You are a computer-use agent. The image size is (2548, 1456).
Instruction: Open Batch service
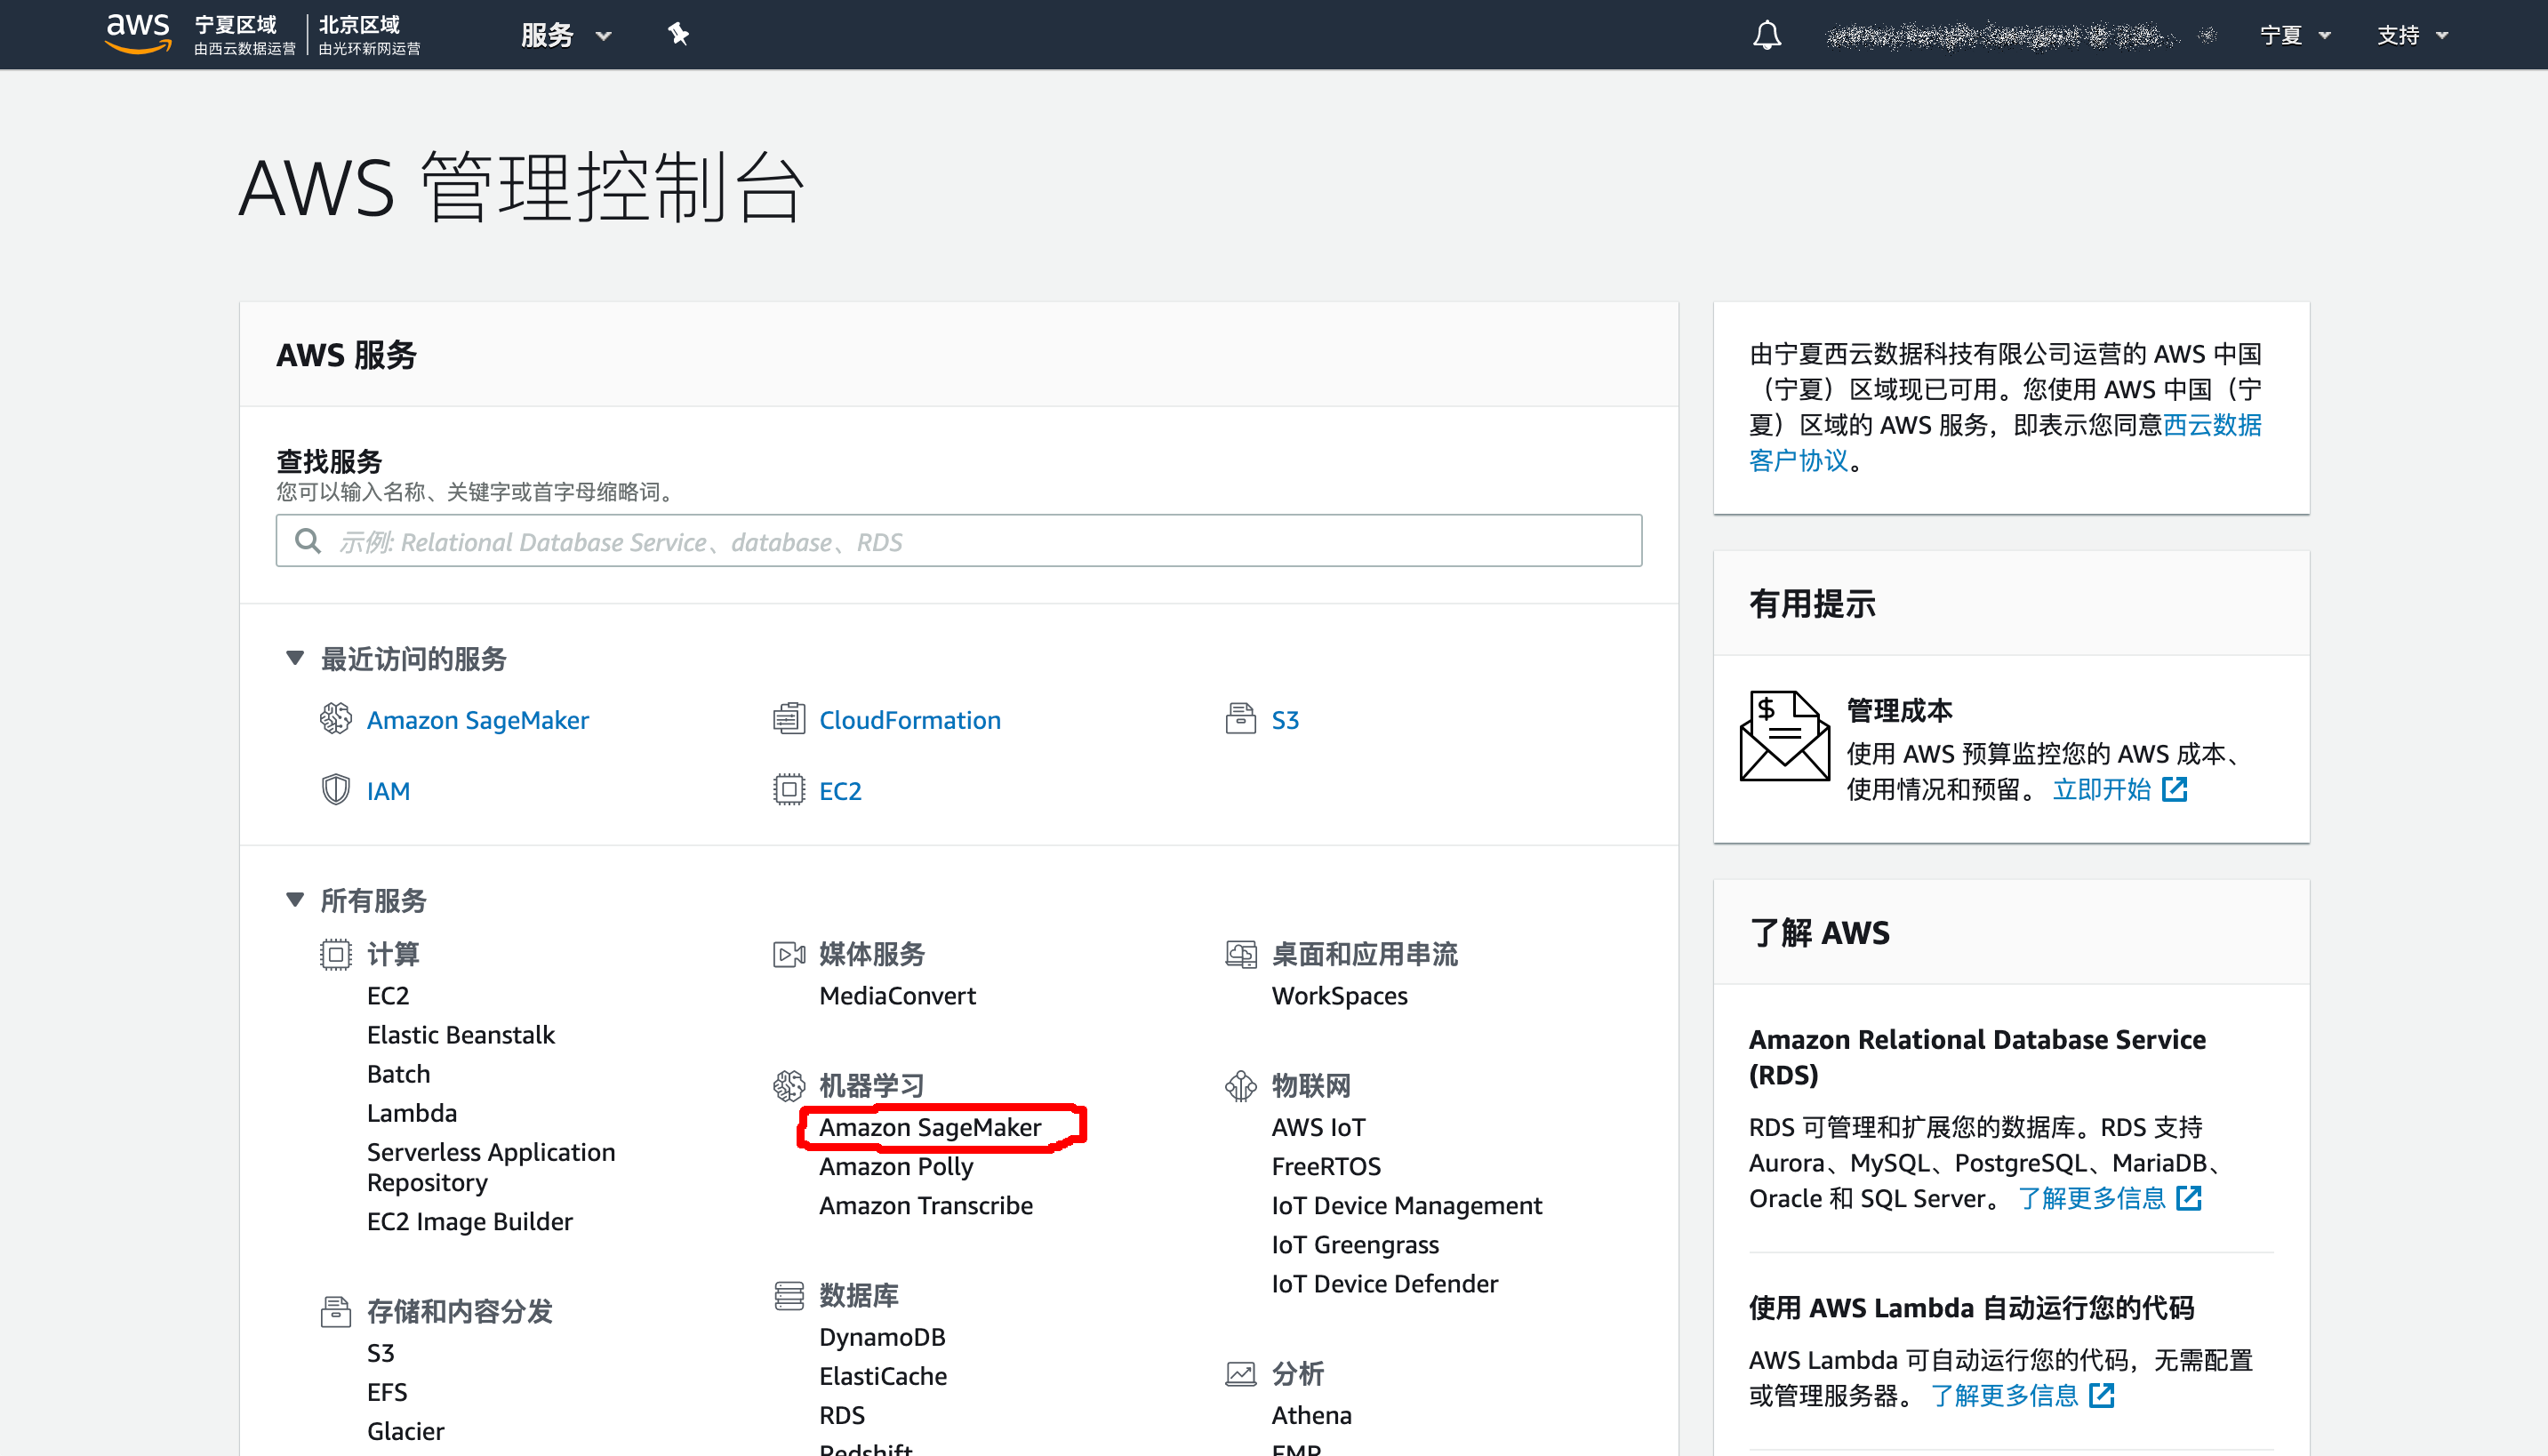coord(399,1074)
